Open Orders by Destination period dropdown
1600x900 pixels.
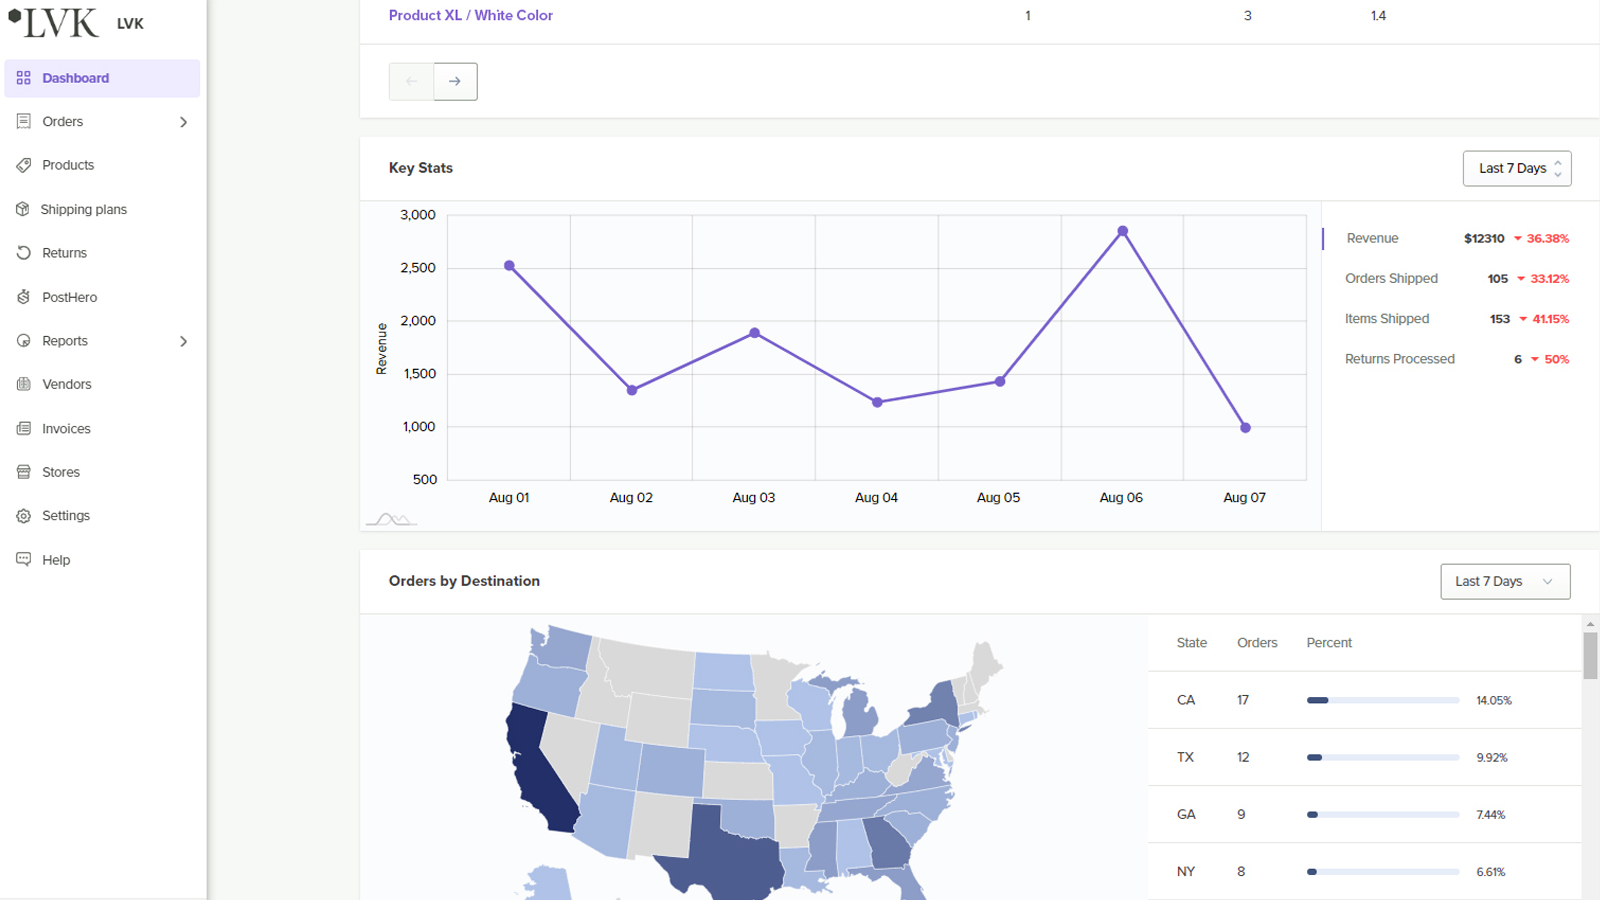(x=1504, y=581)
